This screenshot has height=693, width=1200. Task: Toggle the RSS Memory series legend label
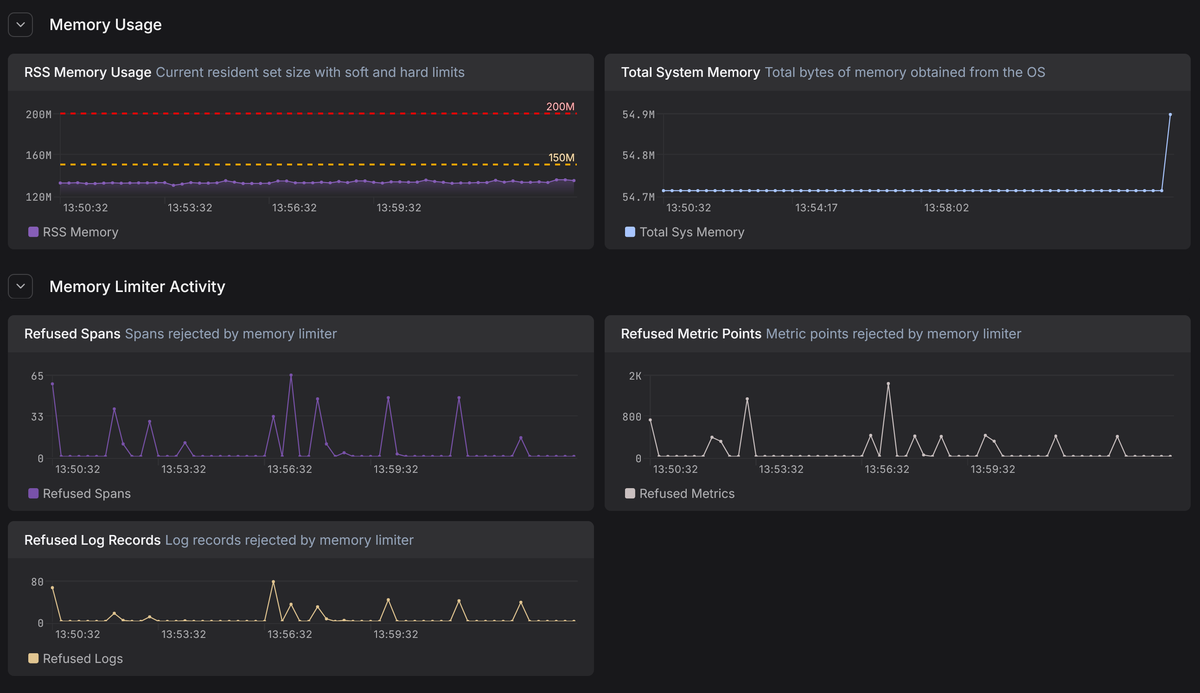coord(80,232)
